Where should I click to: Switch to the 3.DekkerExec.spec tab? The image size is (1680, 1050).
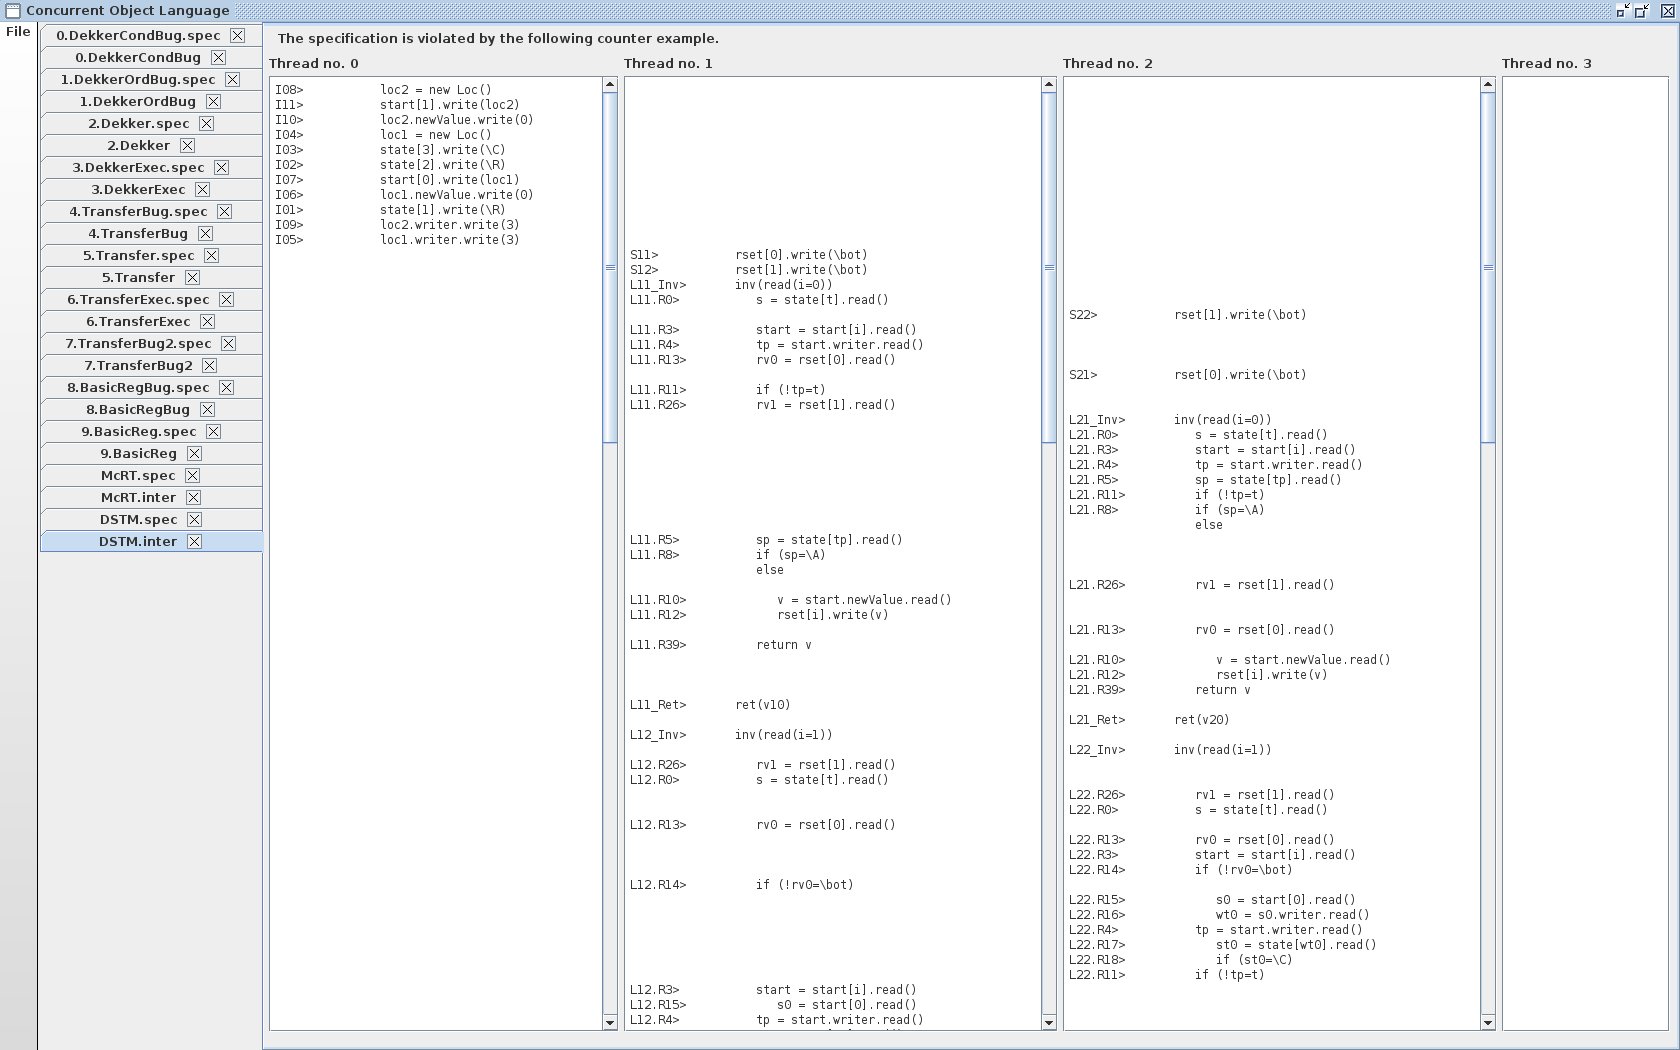[151, 167]
